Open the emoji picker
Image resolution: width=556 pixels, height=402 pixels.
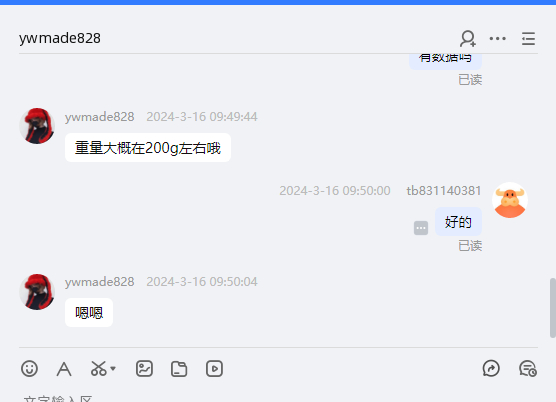click(x=29, y=369)
